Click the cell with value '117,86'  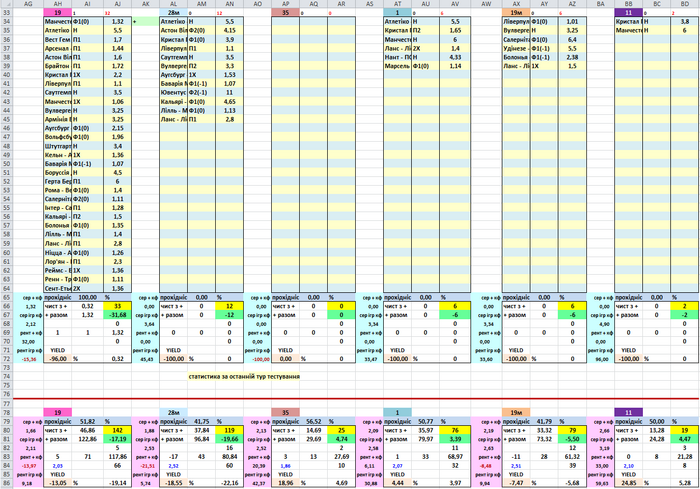(x=117, y=457)
